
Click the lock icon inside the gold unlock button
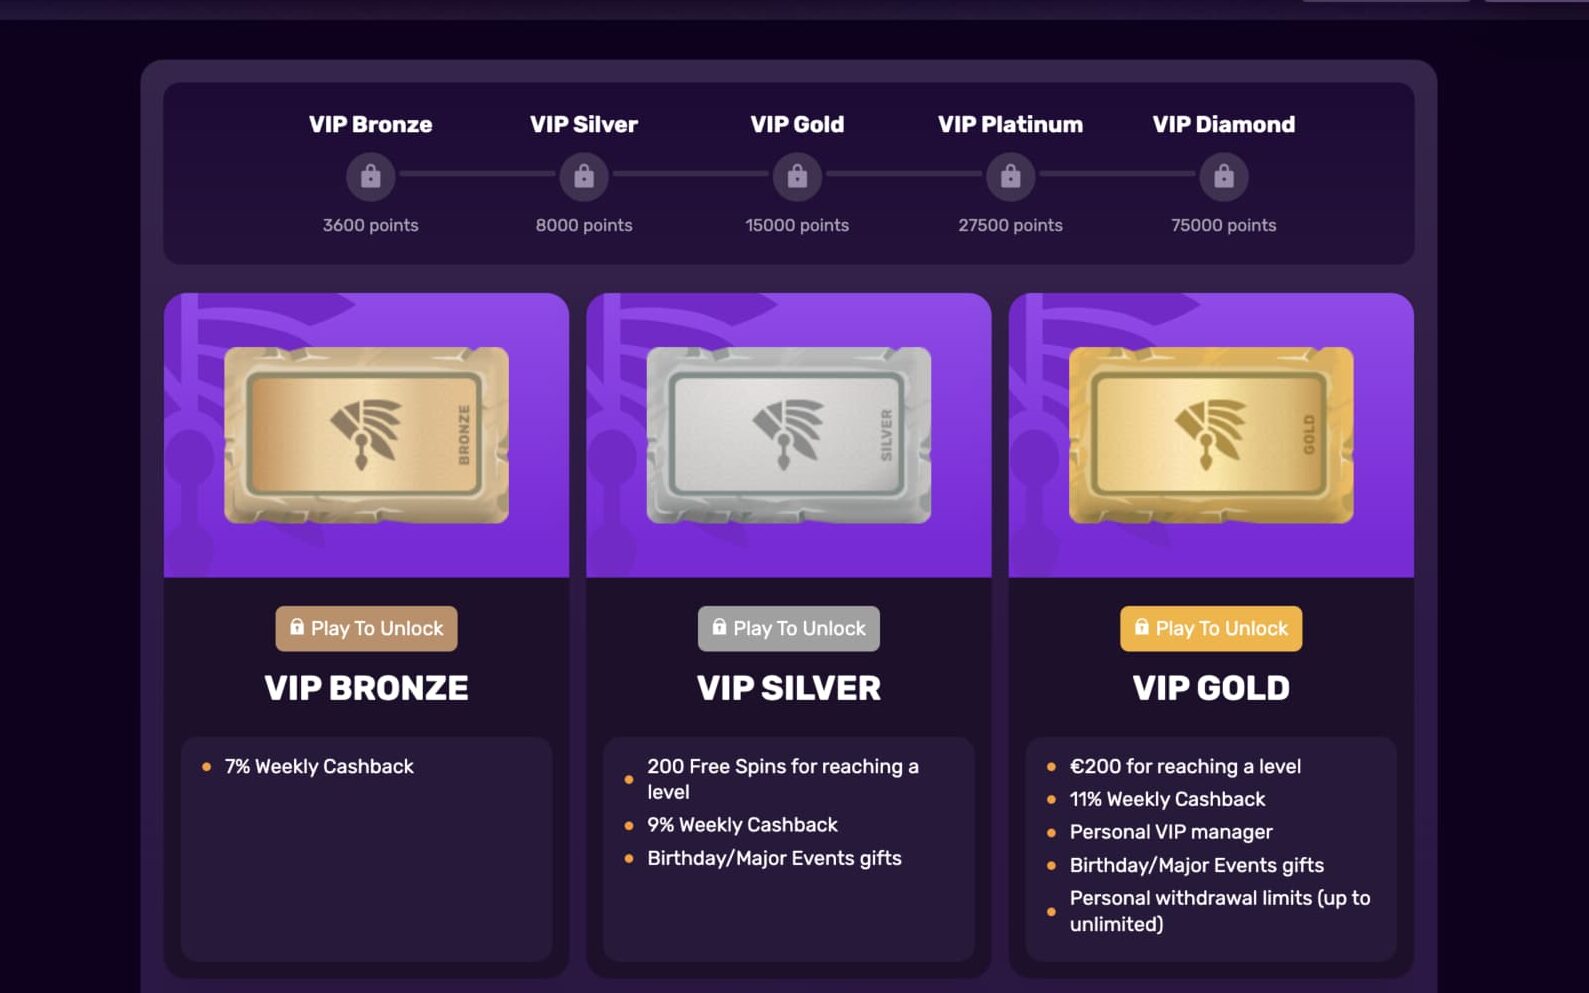[x=1141, y=628]
